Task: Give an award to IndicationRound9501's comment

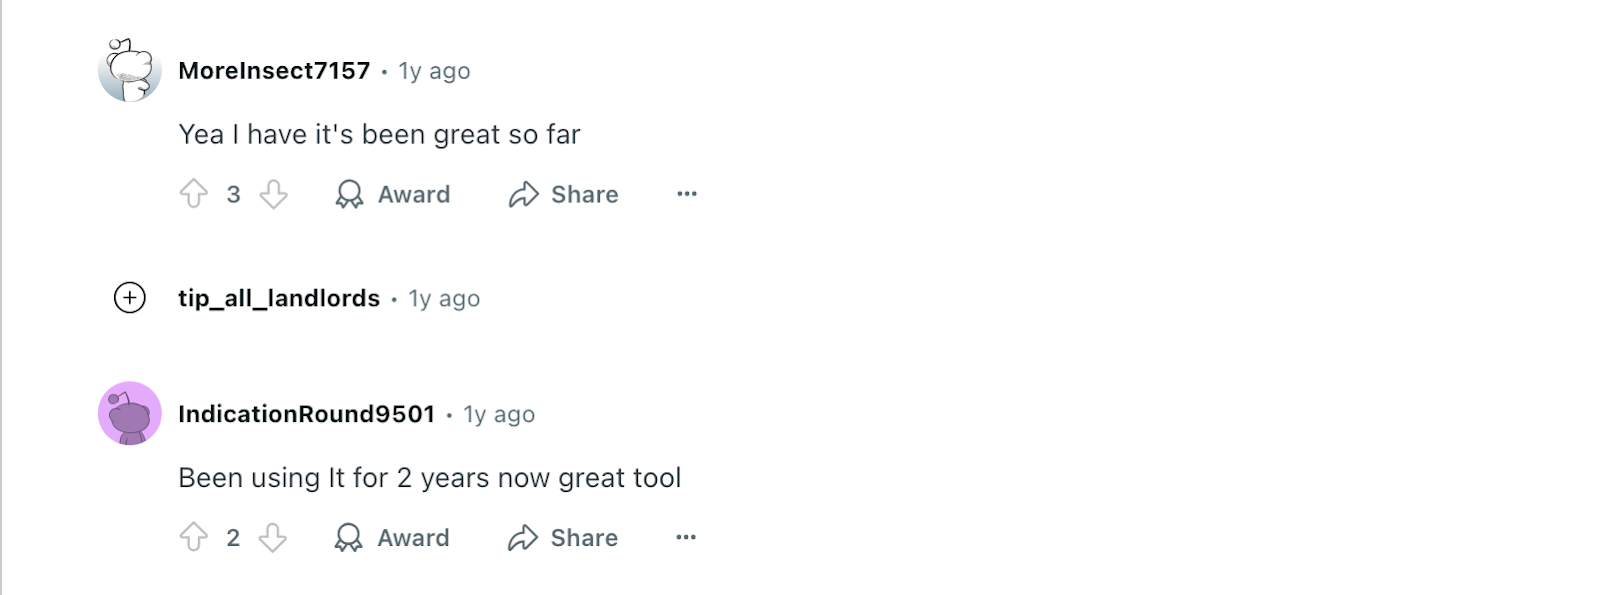Action: (392, 537)
